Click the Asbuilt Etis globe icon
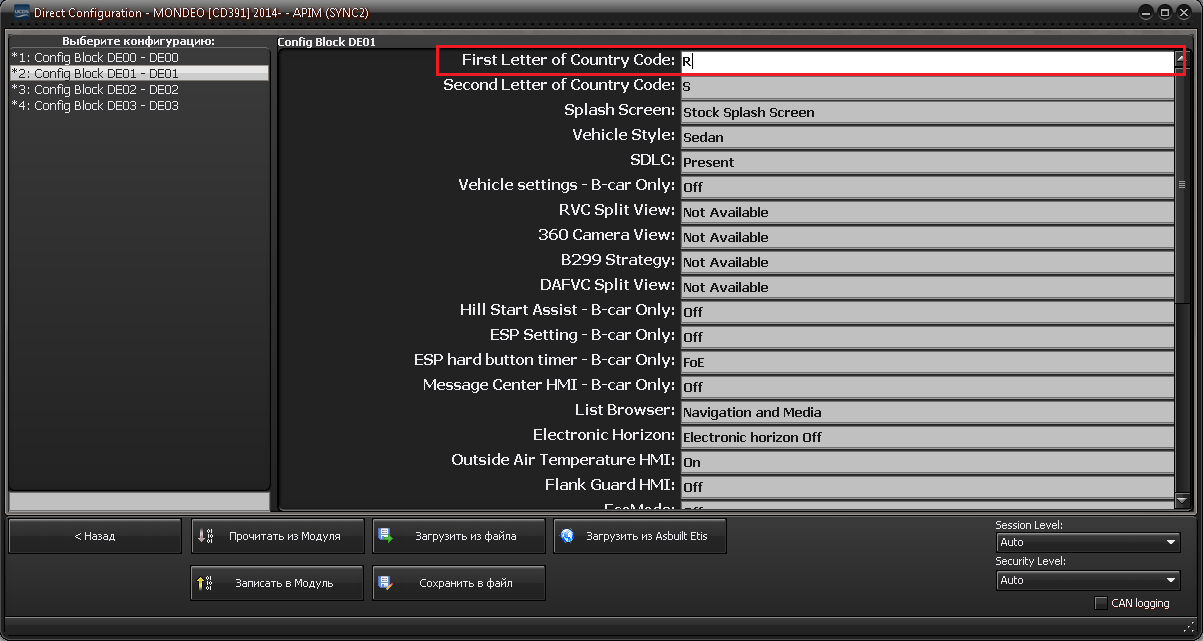The width and height of the screenshot is (1203, 641). 568,536
